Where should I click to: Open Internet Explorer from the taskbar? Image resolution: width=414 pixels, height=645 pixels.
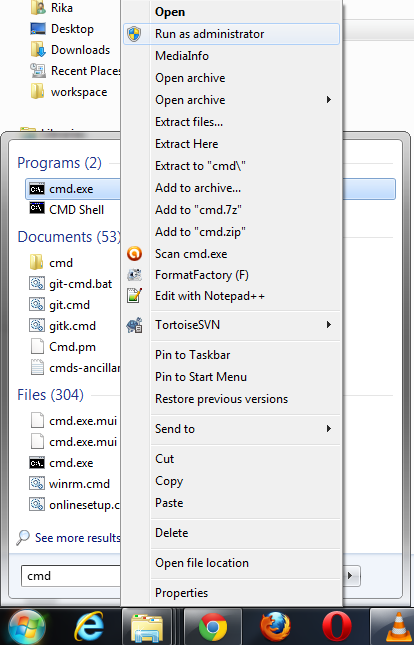pos(89,627)
